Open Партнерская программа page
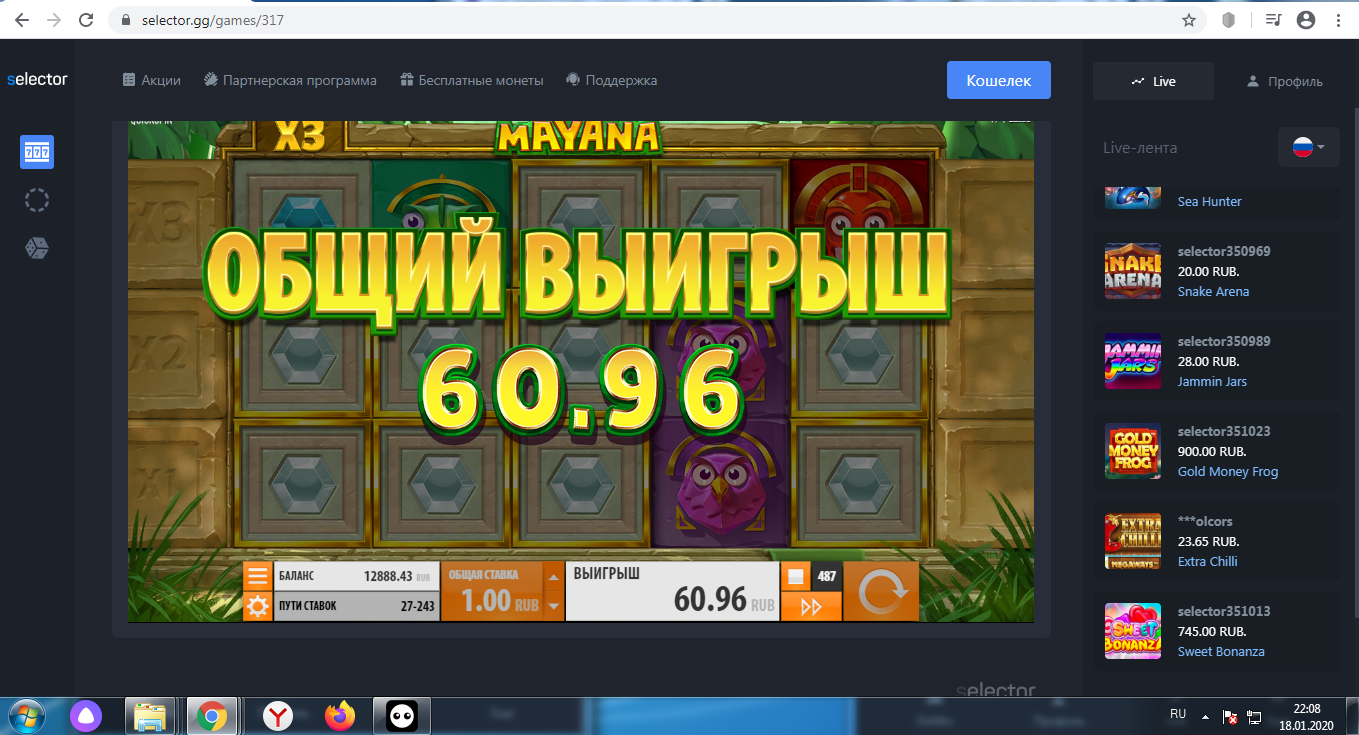The height and width of the screenshot is (735, 1359). click(290, 80)
